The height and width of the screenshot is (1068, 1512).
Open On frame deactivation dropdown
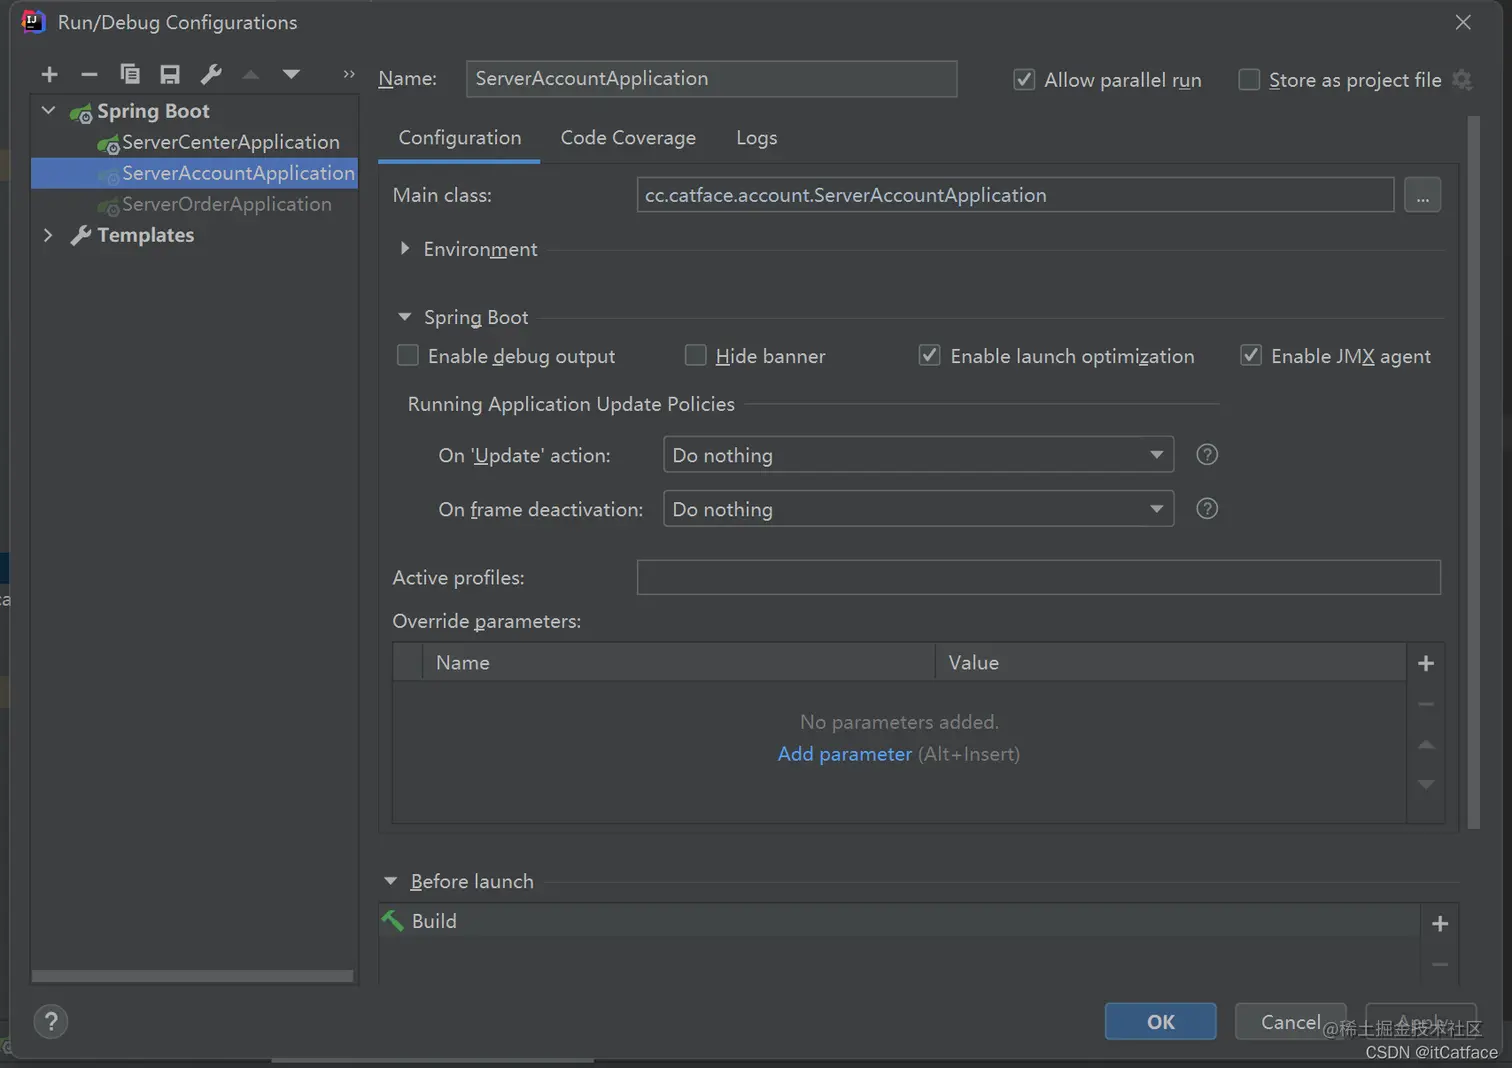[918, 509]
